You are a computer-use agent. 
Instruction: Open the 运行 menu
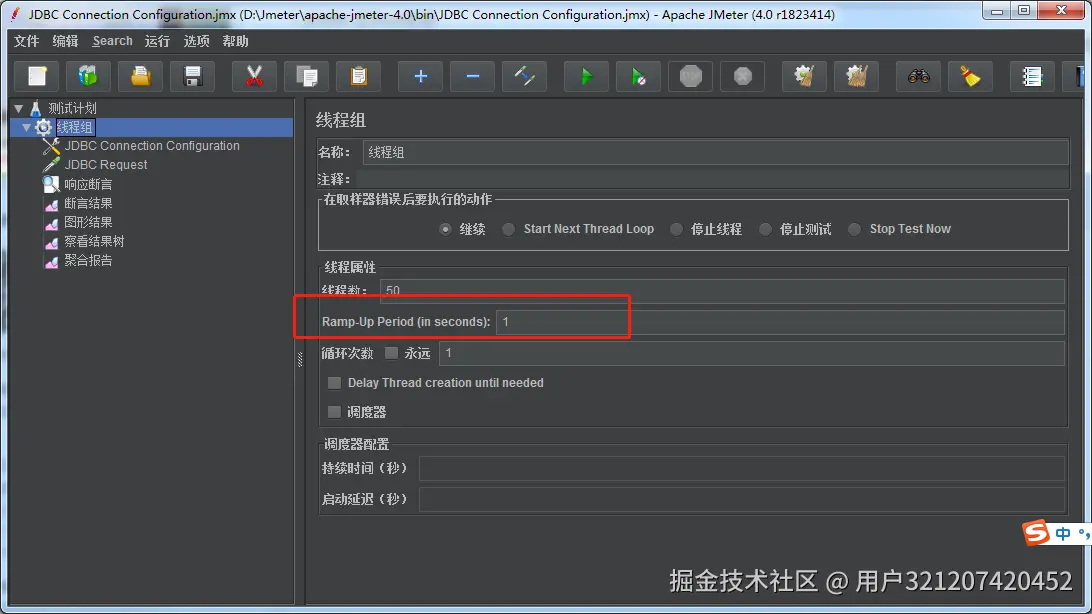click(157, 41)
